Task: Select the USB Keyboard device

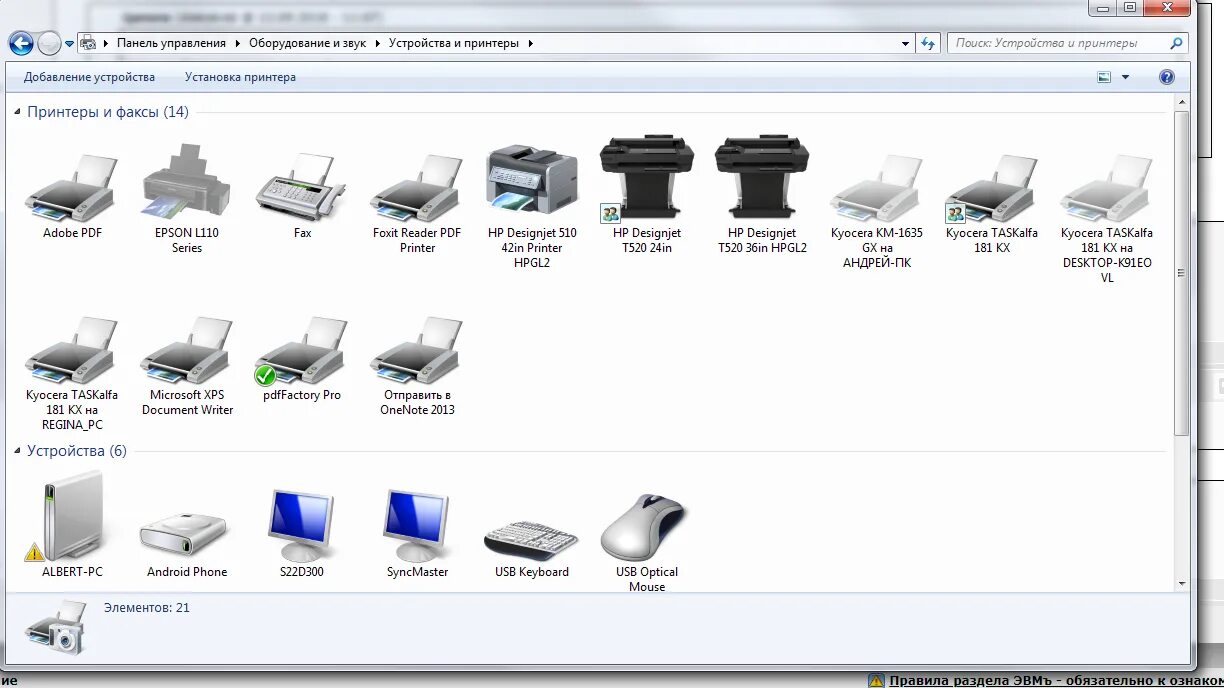Action: 532,548
